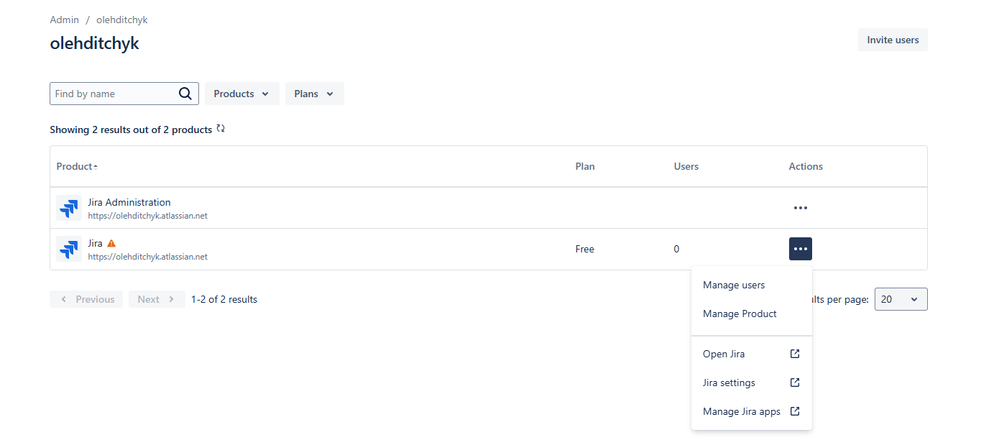
Task: Close the Jira row three-dots actions menu
Action: [x=800, y=249]
